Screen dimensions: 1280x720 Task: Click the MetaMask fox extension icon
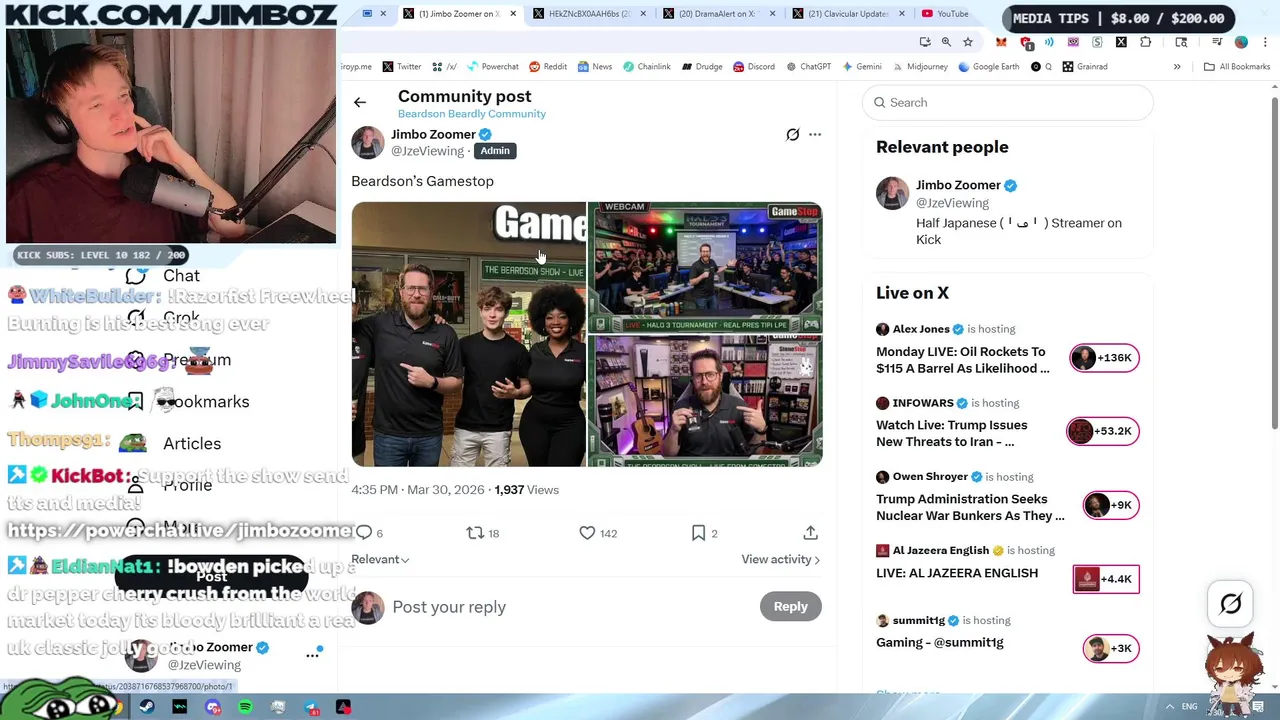coord(1001,42)
